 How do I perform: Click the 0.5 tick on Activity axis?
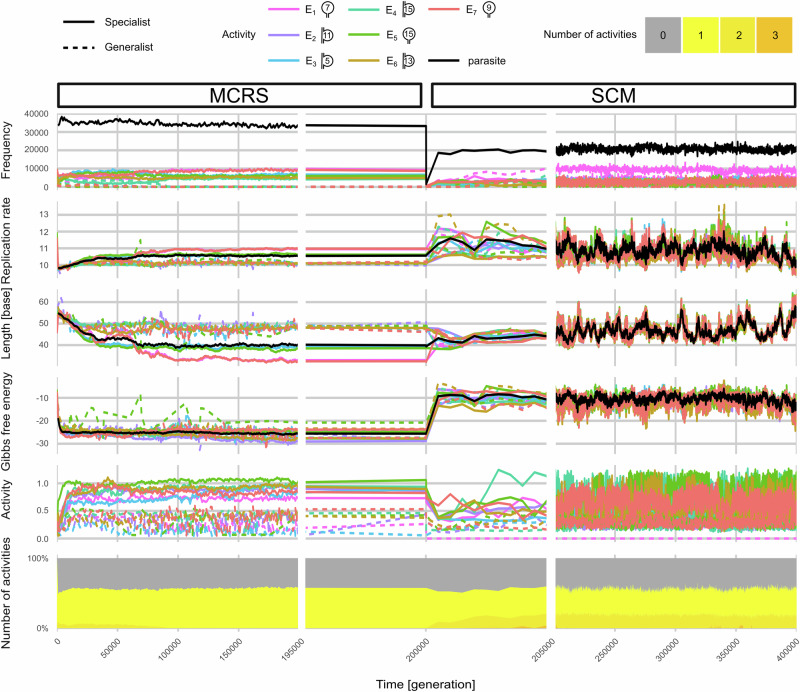43,510
